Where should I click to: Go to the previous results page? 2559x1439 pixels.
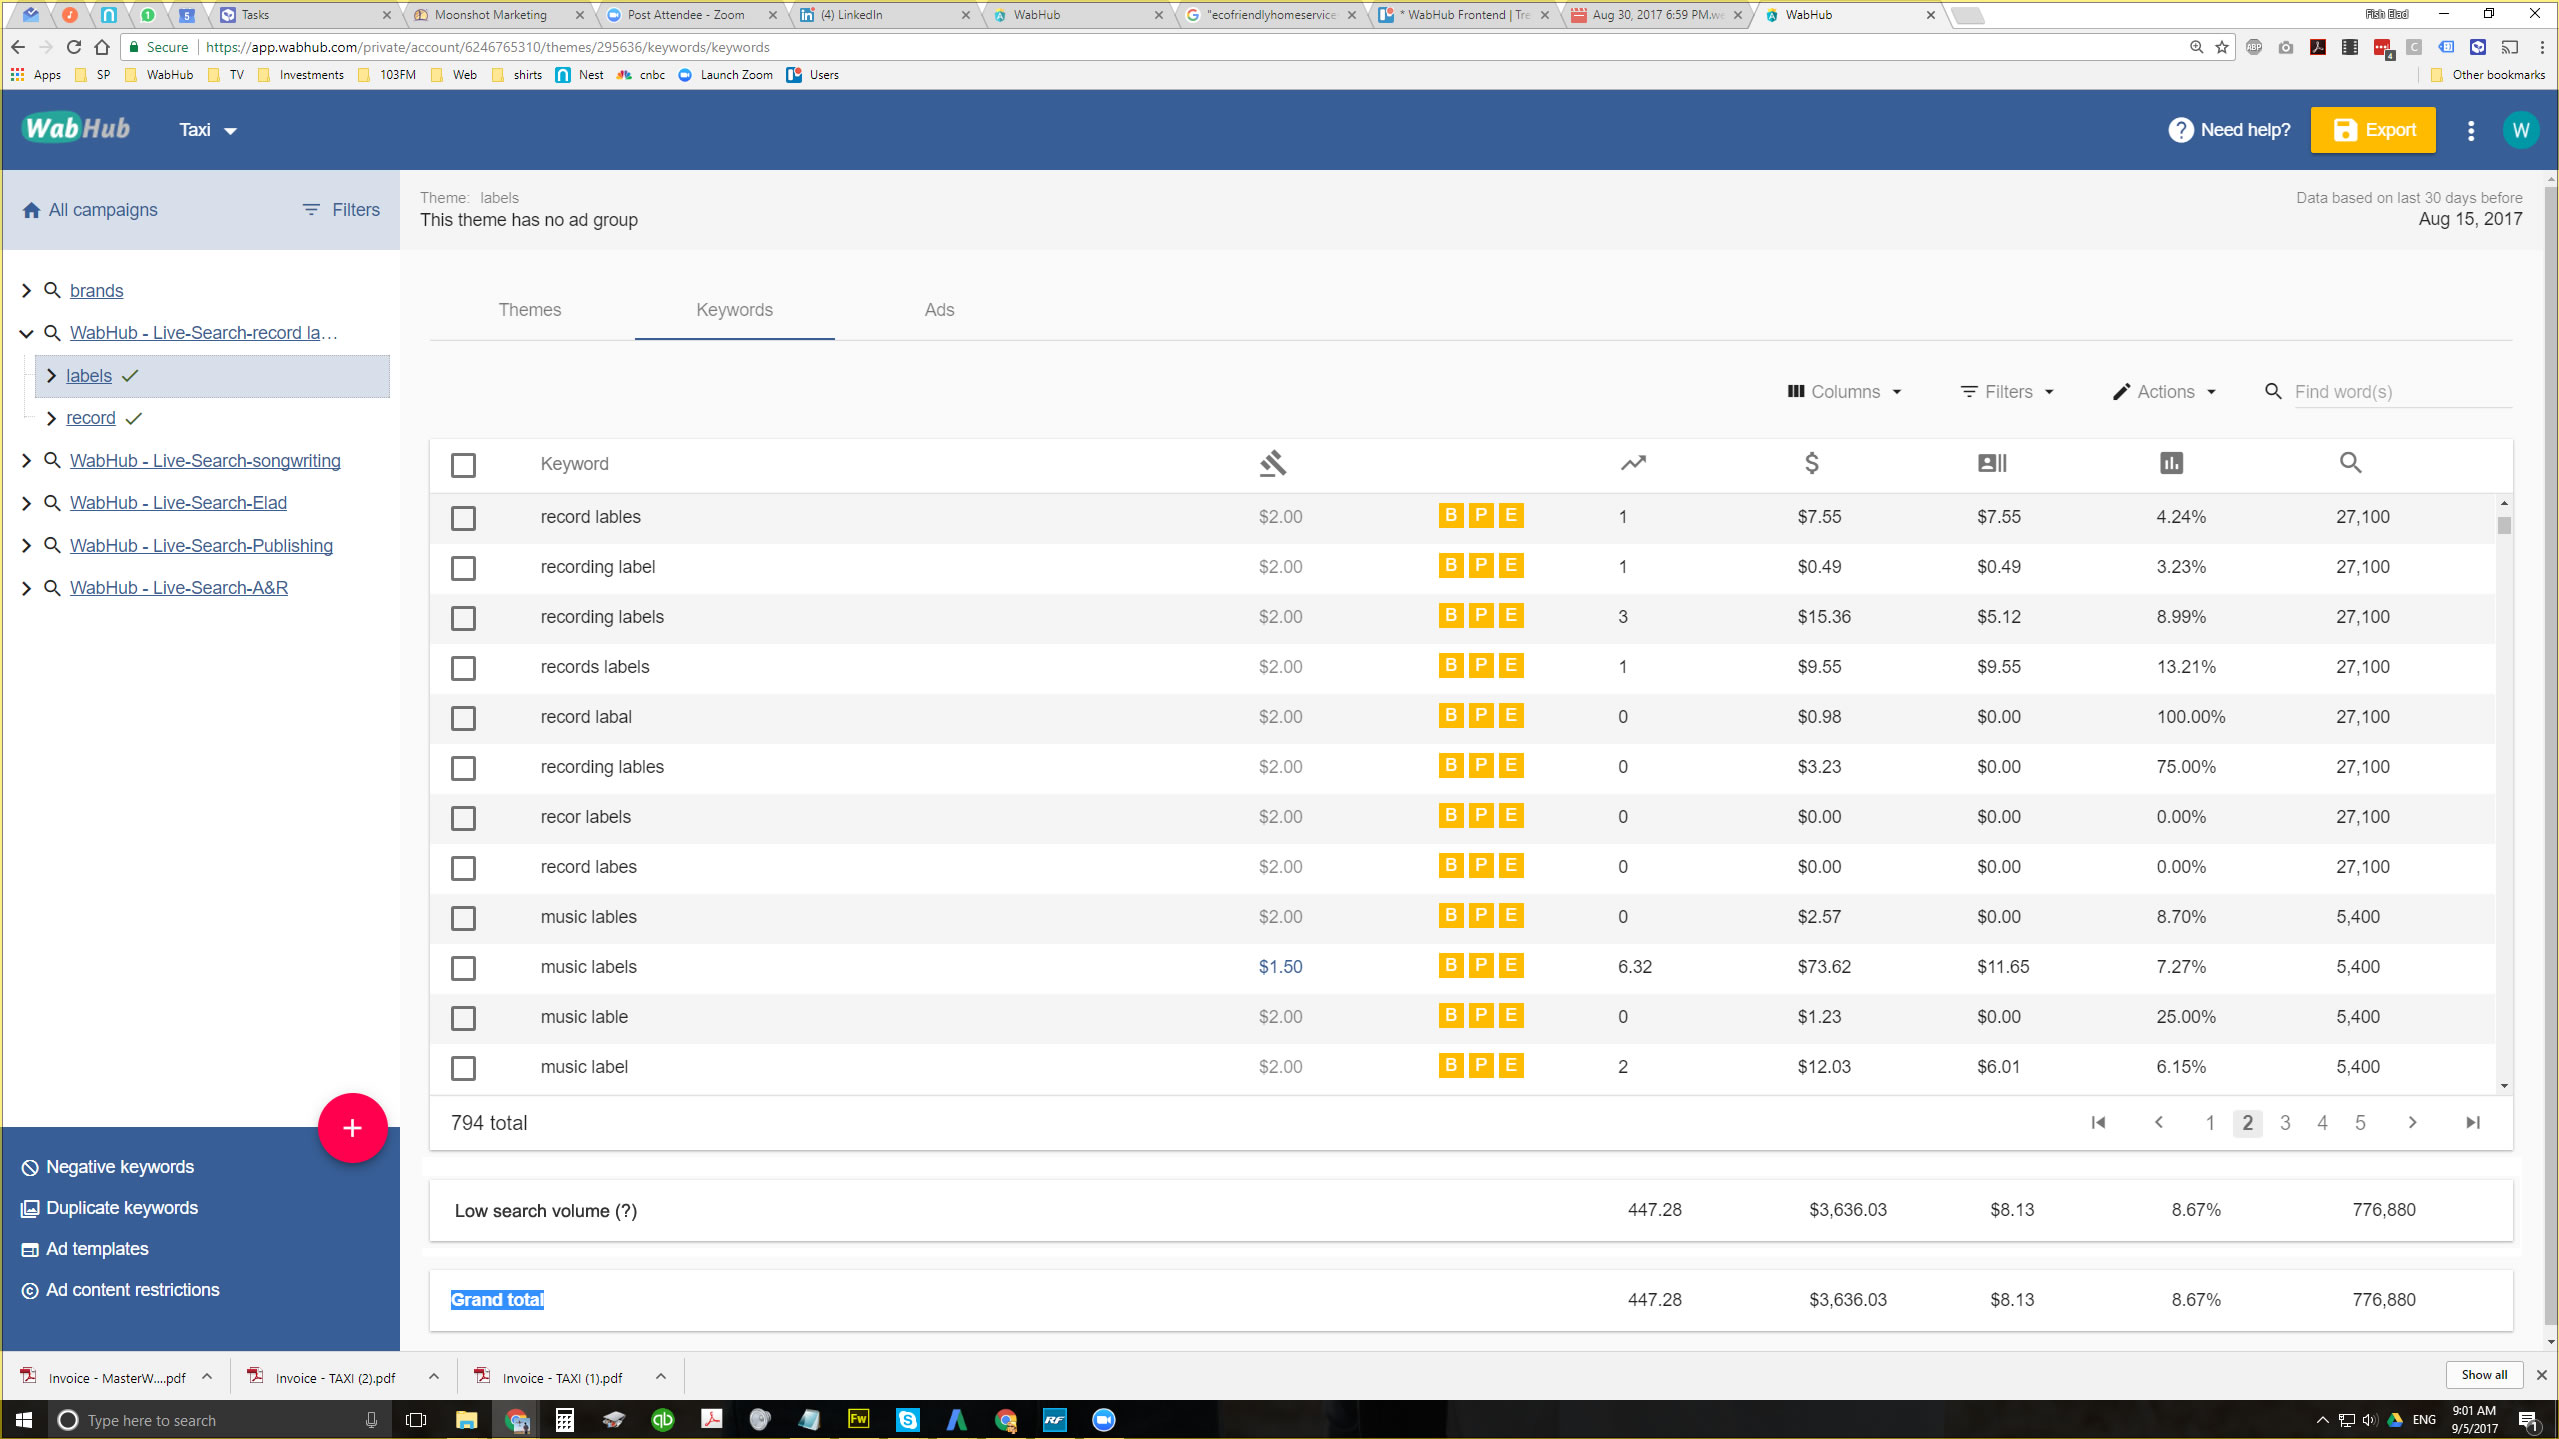tap(2159, 1122)
